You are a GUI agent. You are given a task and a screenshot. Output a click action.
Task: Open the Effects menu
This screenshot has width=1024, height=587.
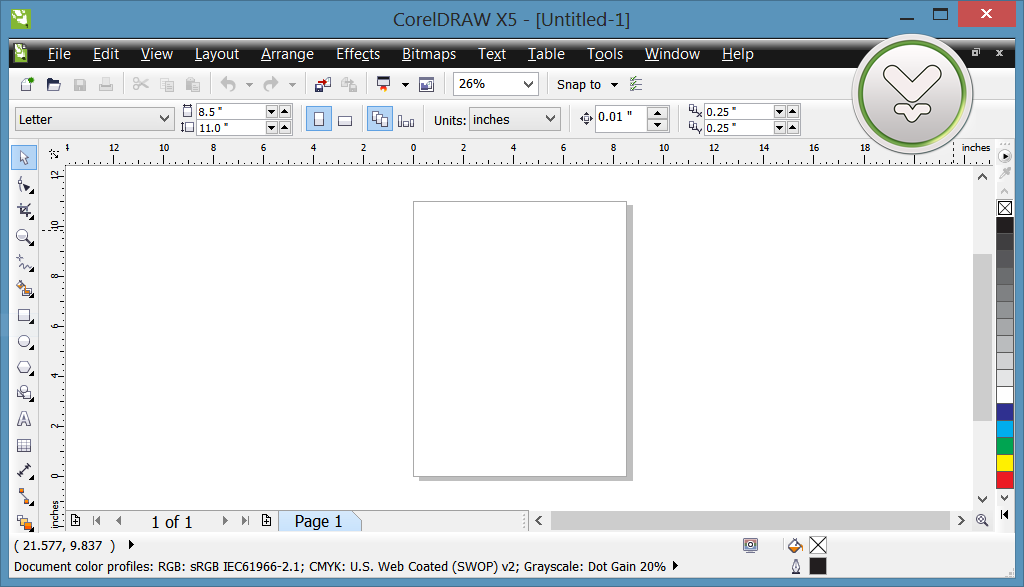pos(358,54)
